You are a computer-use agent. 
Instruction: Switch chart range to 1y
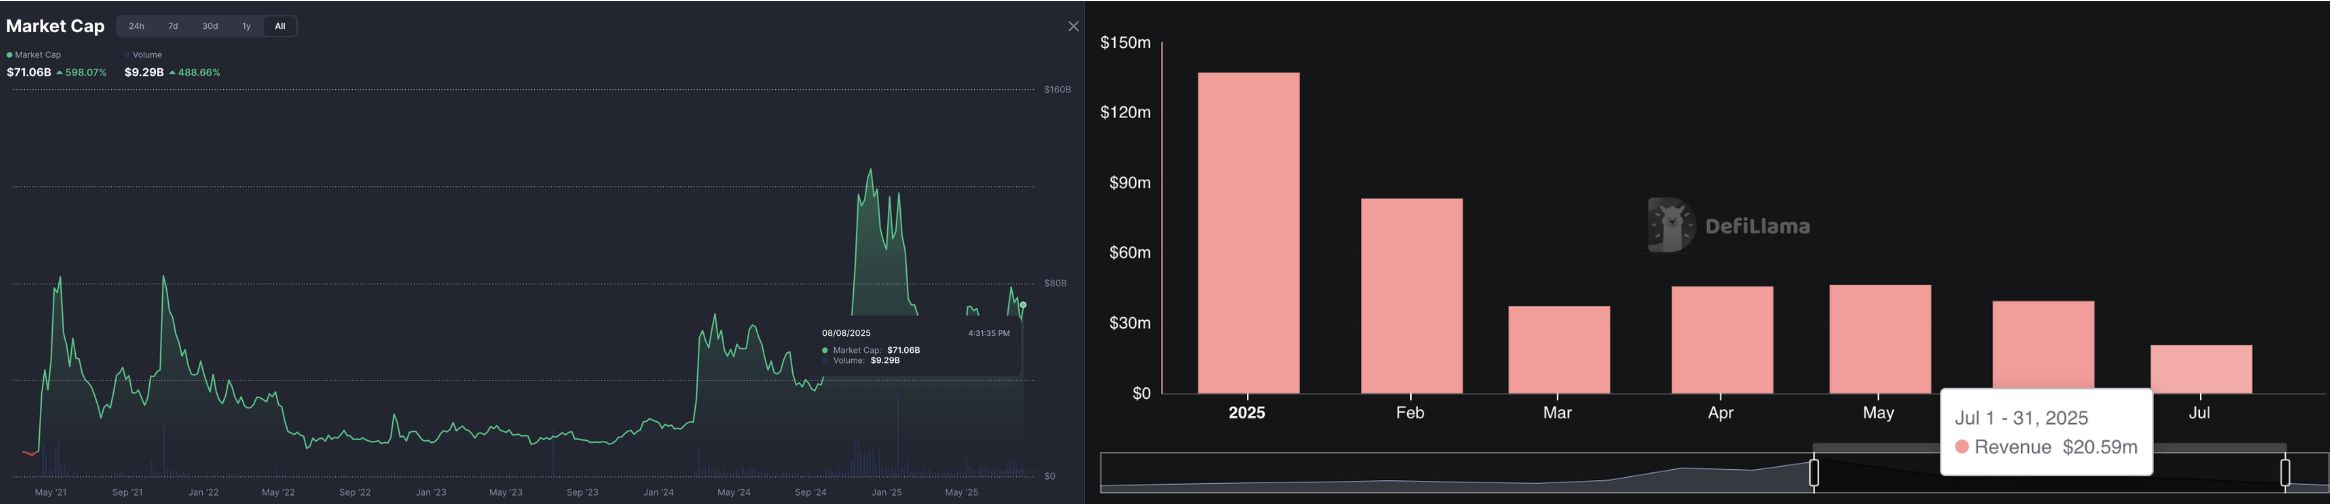click(246, 26)
